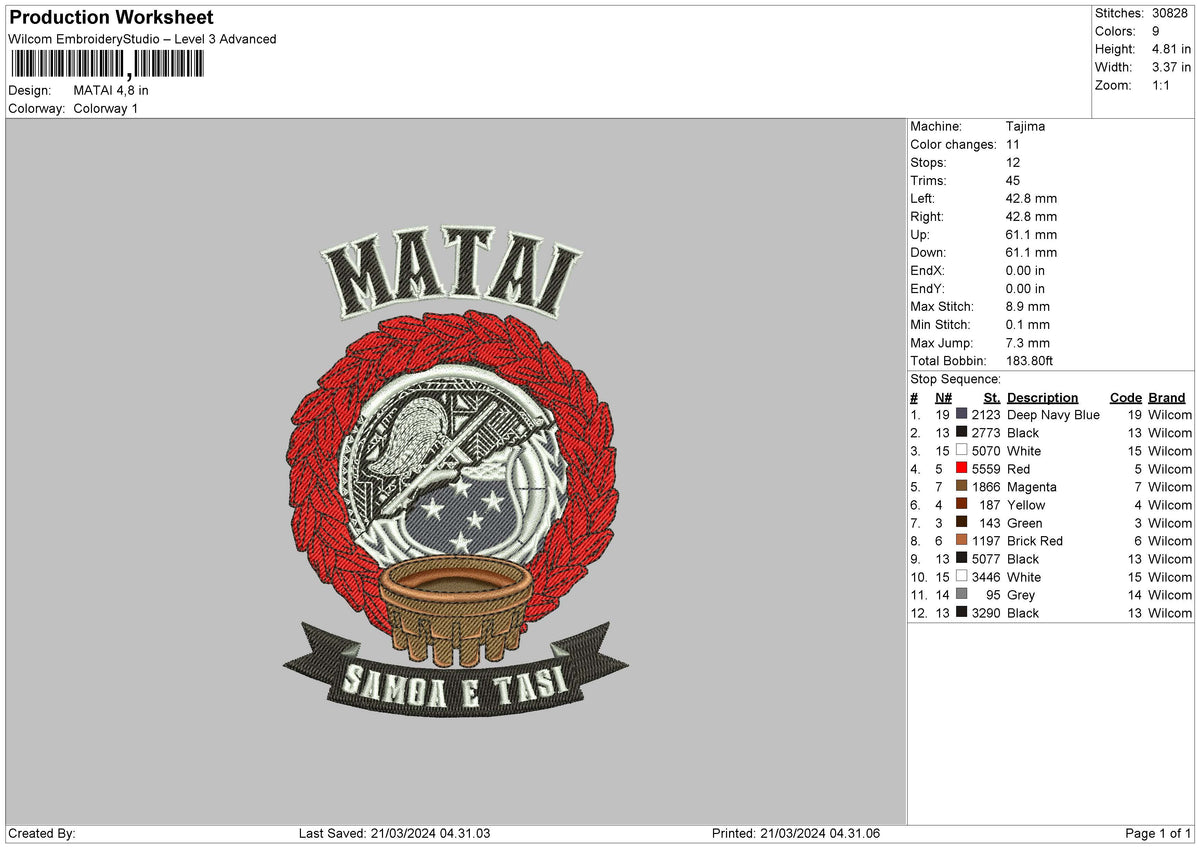
Task: Click the Up measurement 61.1 mm
Action: 1031,234
